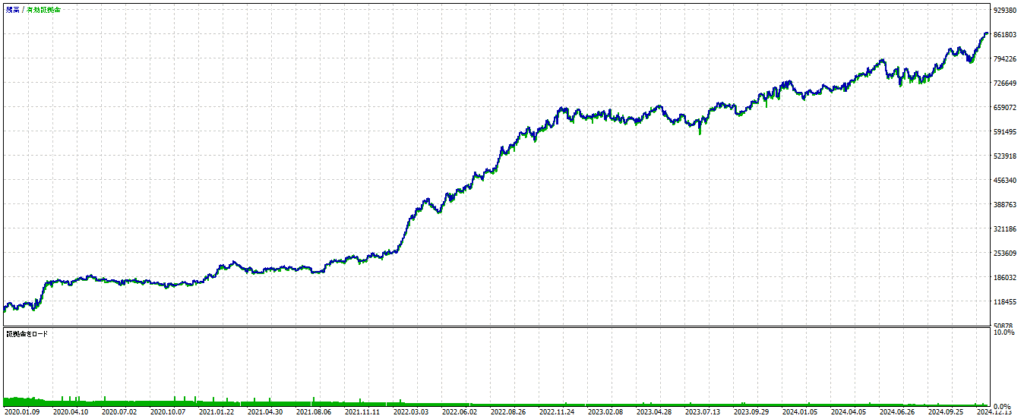Click the 10.0% margin load scale label
Image resolution: width=1024 pixels, height=419 pixels.
point(1004,333)
